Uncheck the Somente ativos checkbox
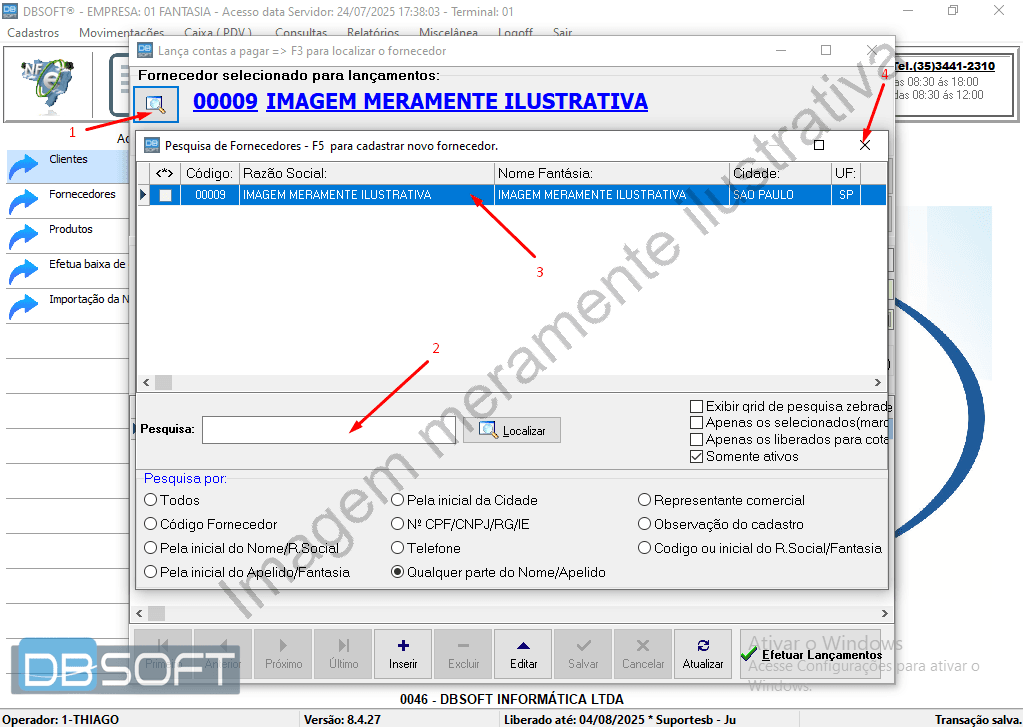This screenshot has height=727, width=1023. click(697, 457)
